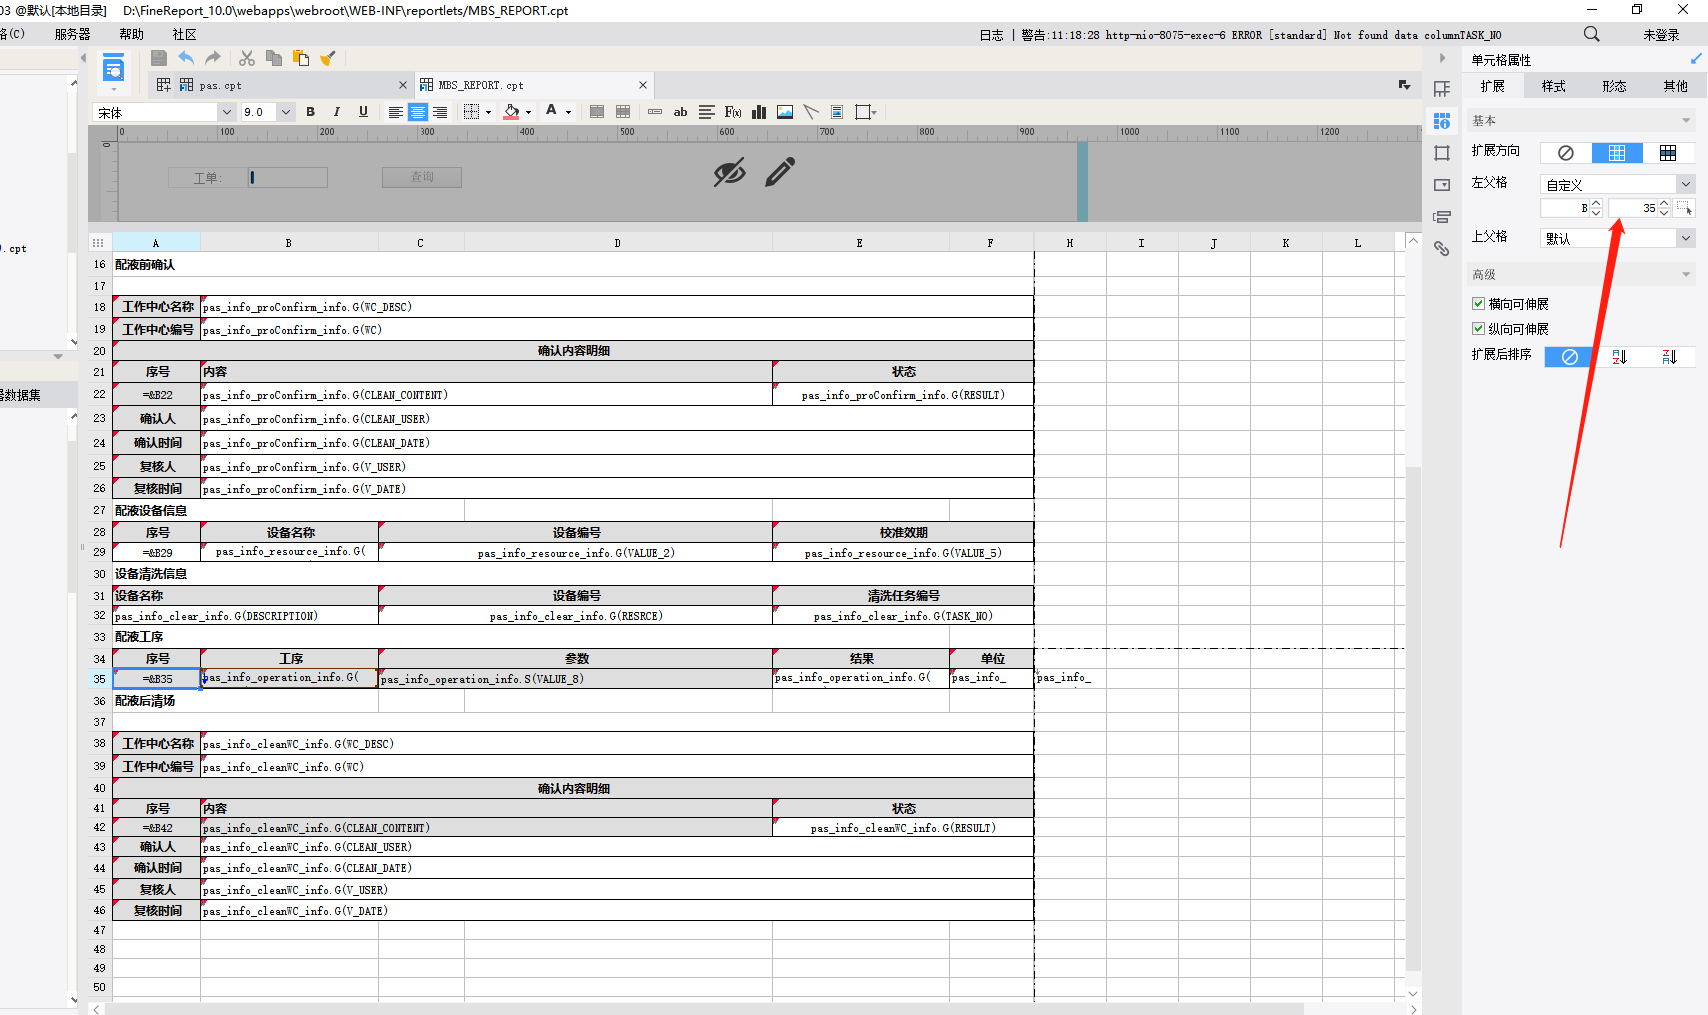Close the MBS_REPORT.cpt tab
Screen dimensions: 1708x1015
[x=643, y=85]
